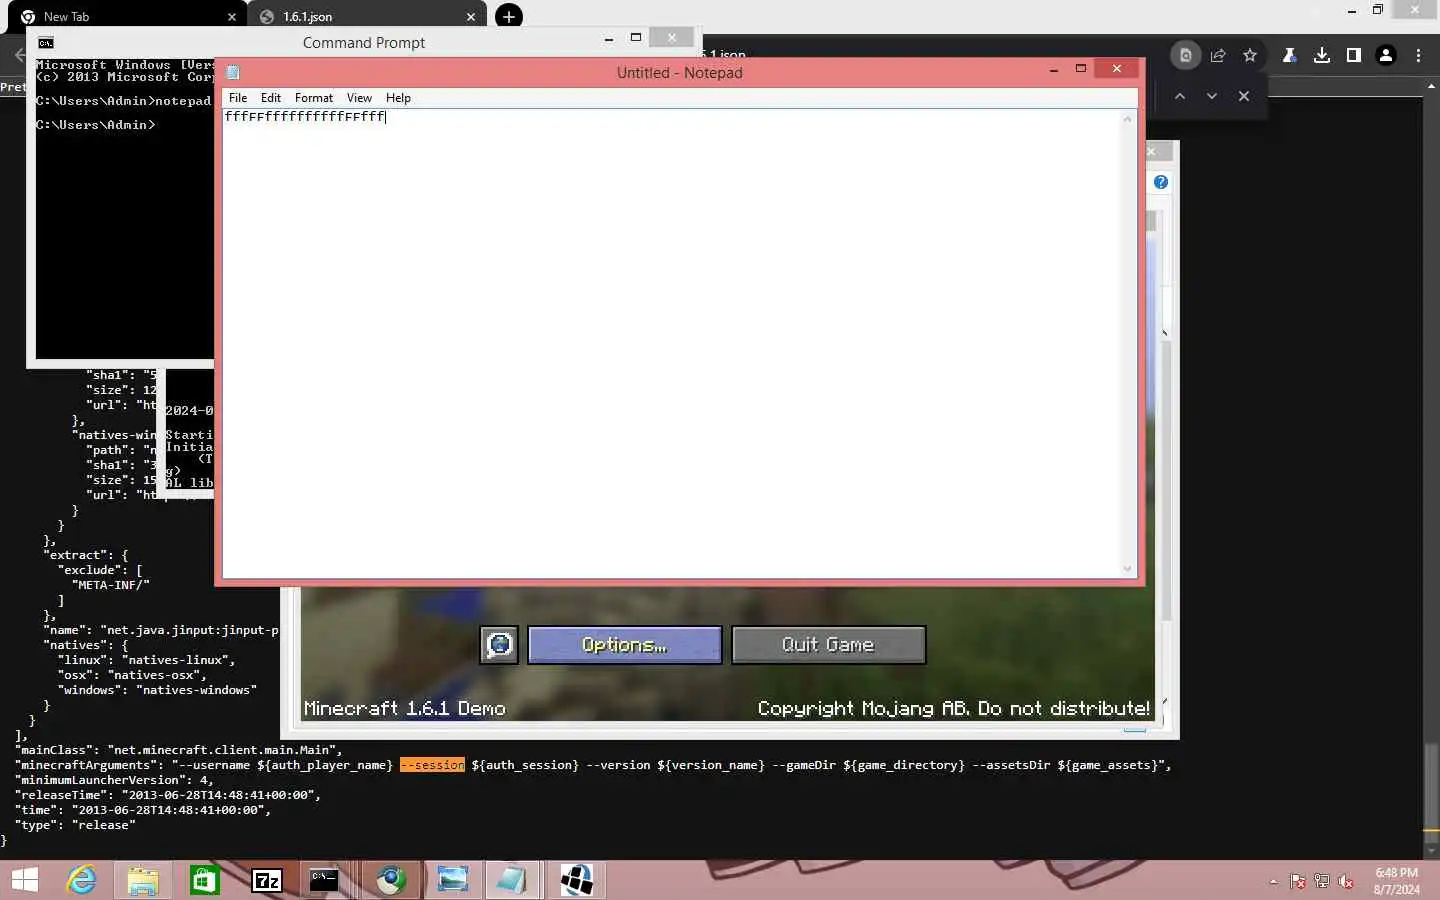Open the Windows Start button

click(24, 880)
